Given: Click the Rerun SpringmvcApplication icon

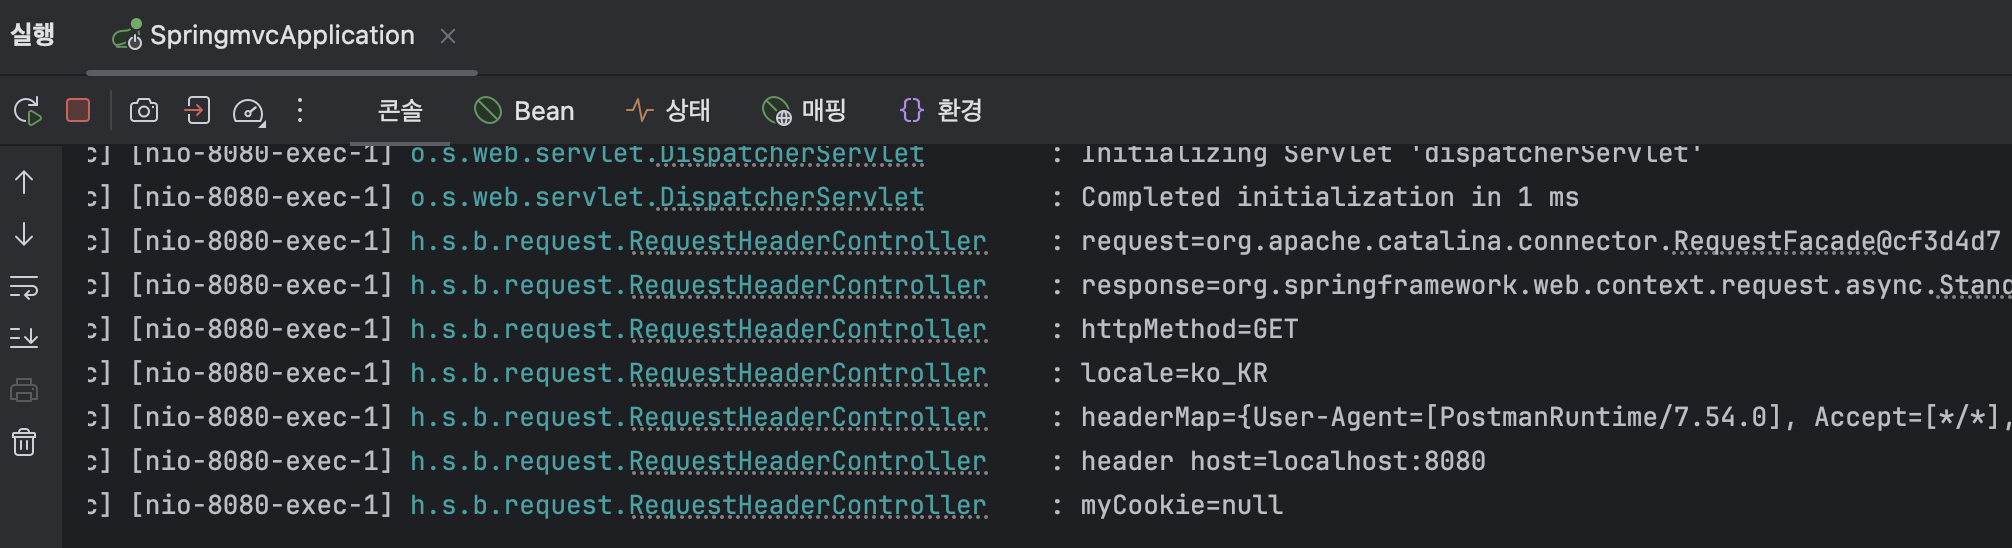Looking at the screenshot, I should tap(28, 110).
